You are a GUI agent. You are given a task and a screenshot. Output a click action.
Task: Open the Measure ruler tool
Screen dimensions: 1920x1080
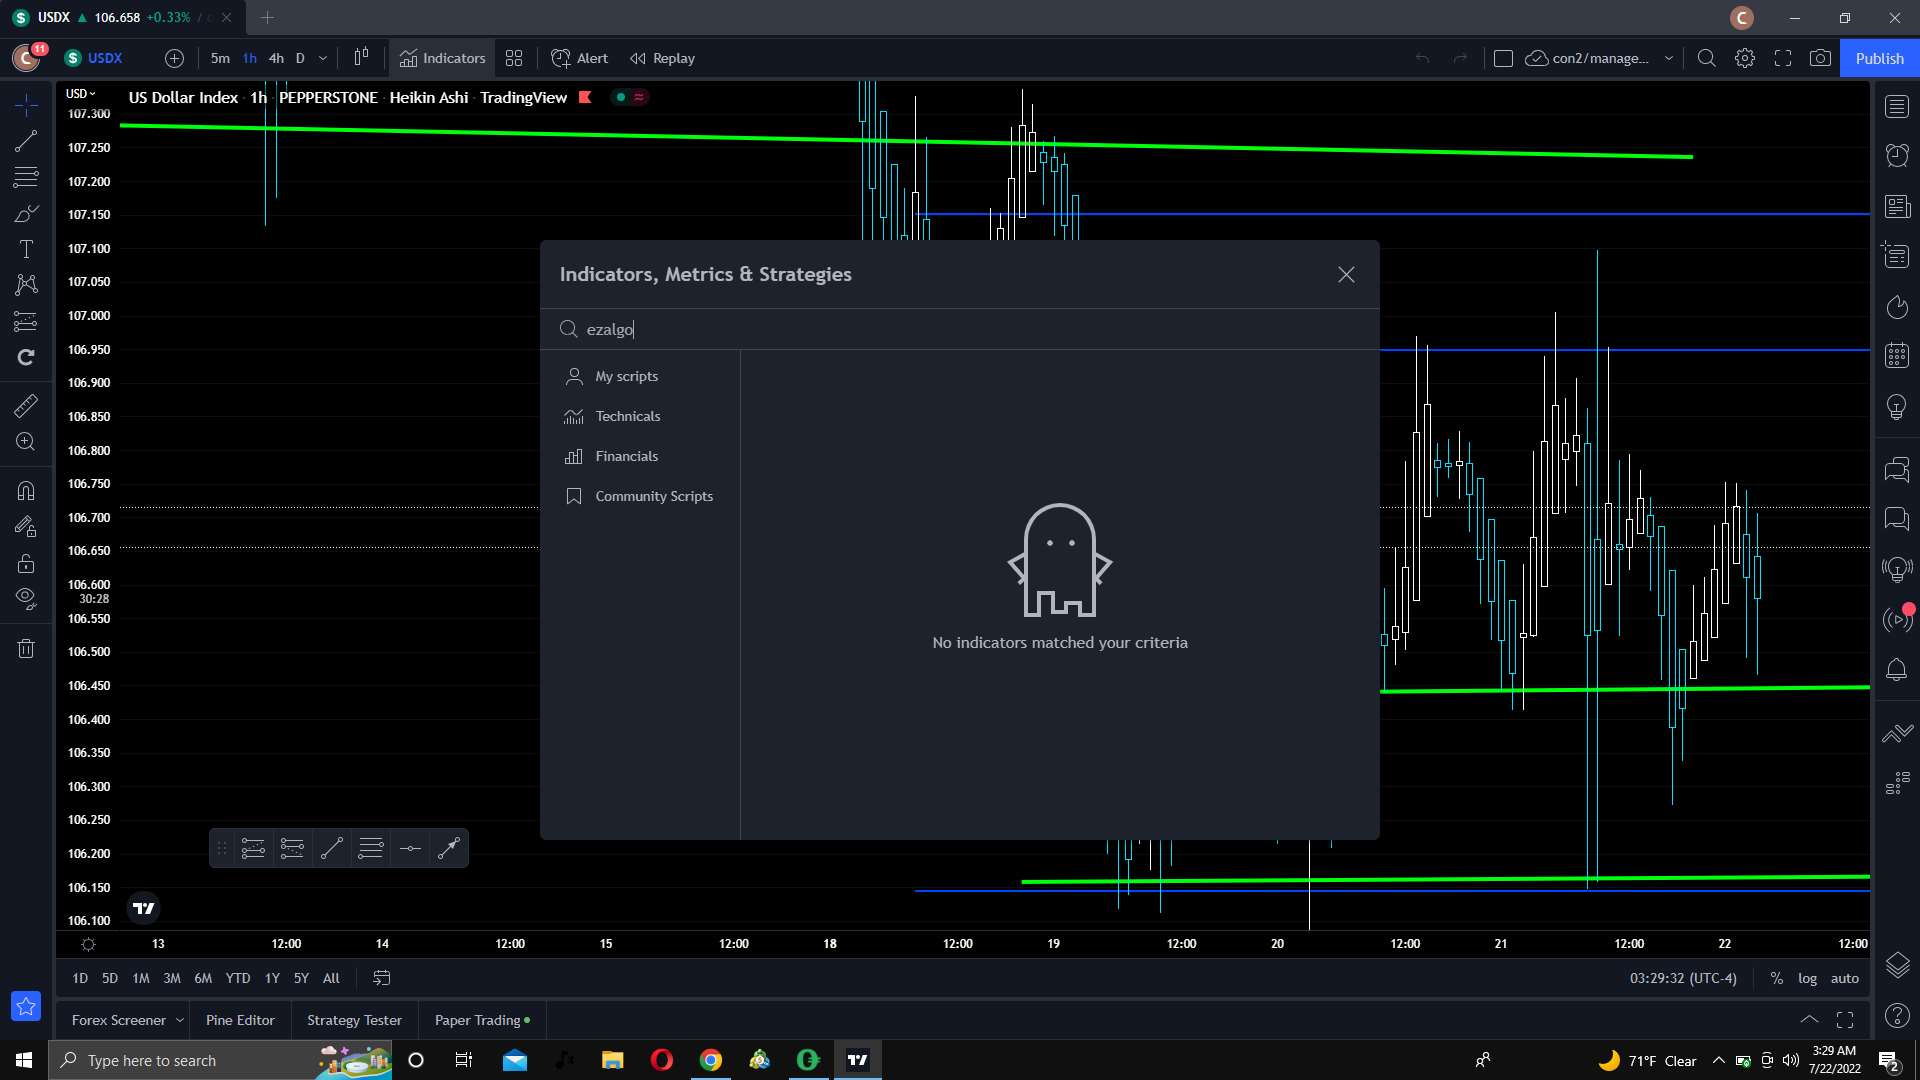pos(26,406)
